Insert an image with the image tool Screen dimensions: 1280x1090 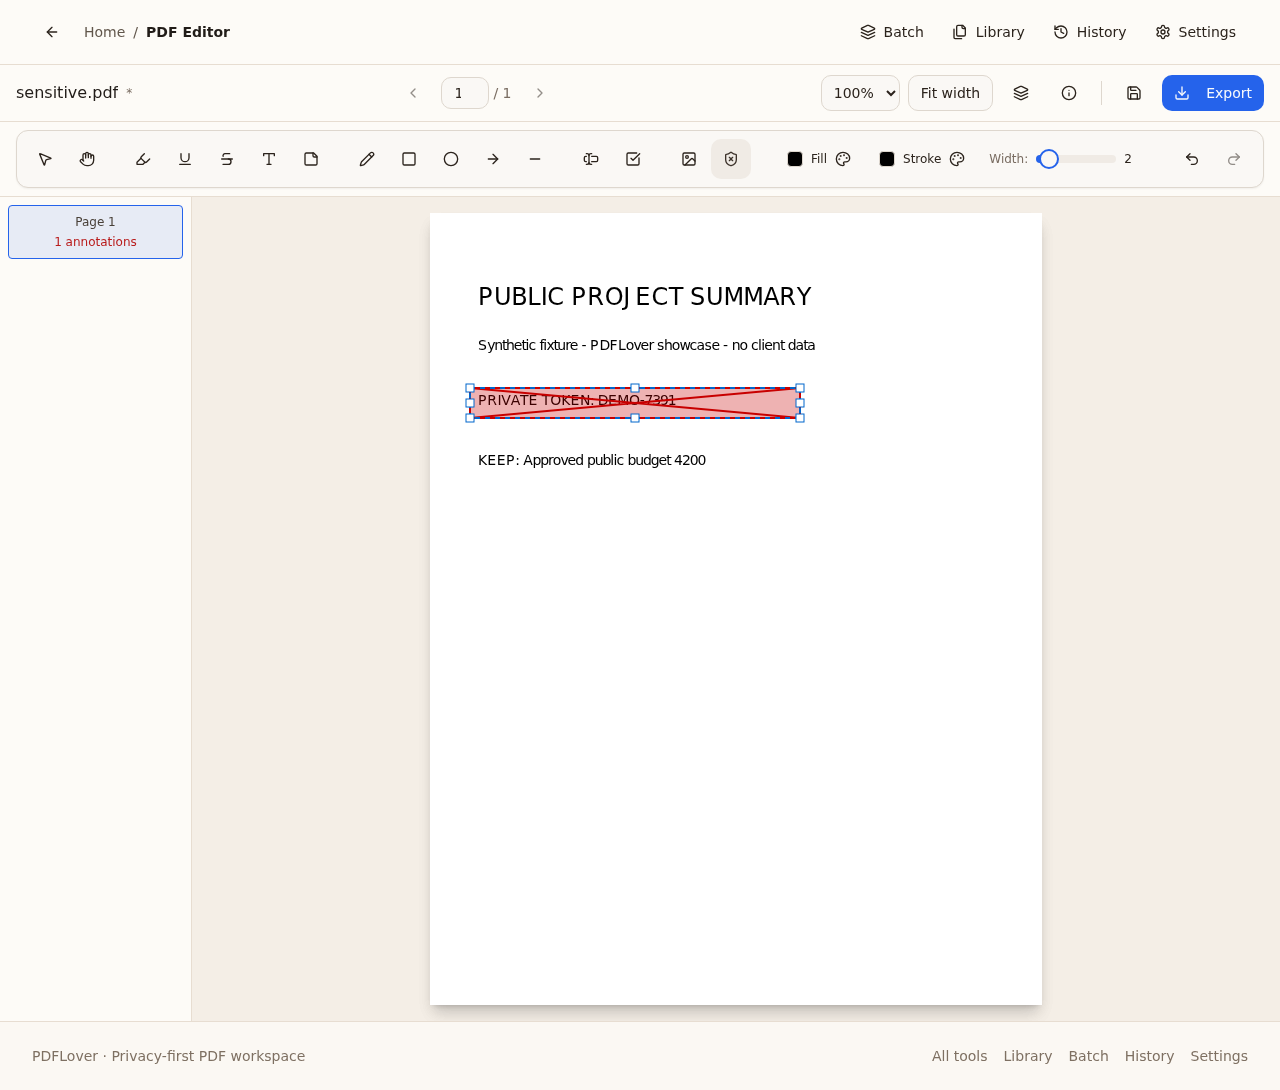689,159
